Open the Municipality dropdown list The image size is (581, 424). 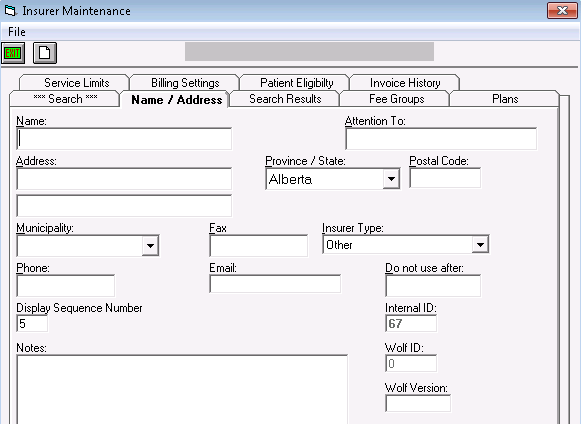tap(150, 245)
